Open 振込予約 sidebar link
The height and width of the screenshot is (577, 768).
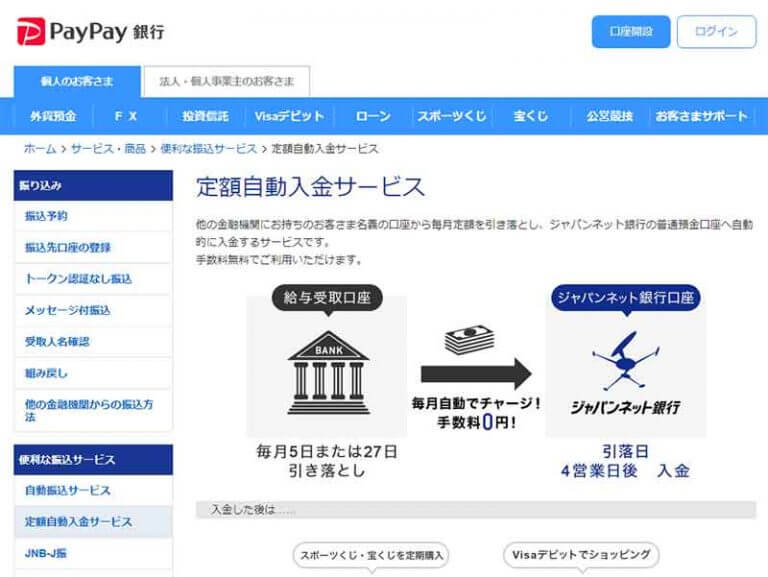[93, 216]
